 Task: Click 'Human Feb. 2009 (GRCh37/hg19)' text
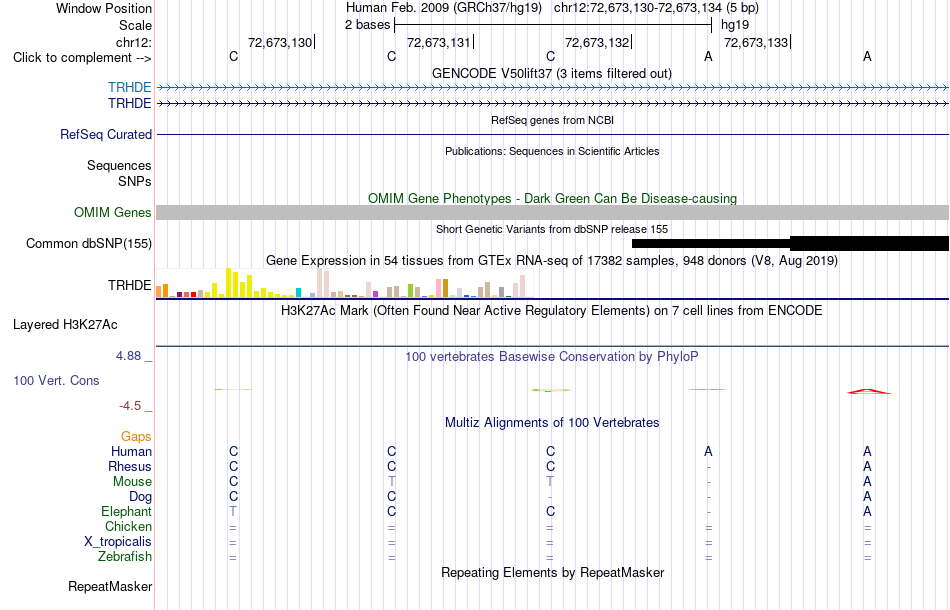point(445,8)
